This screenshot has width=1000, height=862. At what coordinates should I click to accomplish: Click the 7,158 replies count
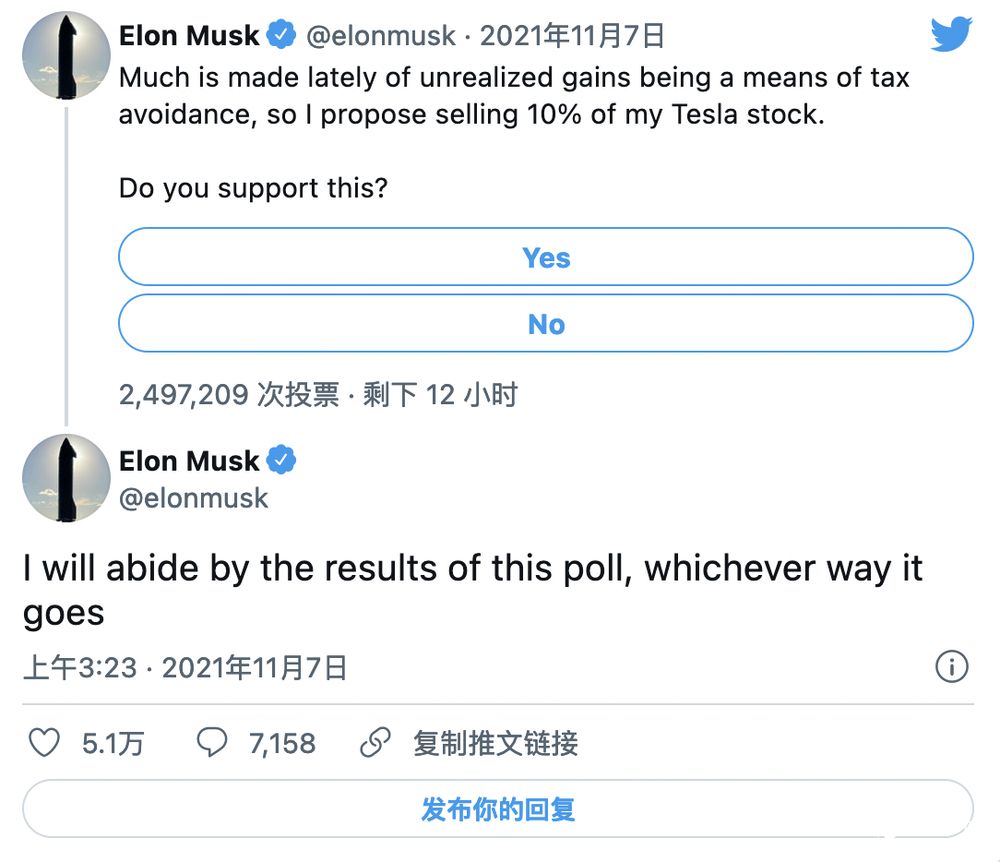pyautogui.click(x=283, y=743)
